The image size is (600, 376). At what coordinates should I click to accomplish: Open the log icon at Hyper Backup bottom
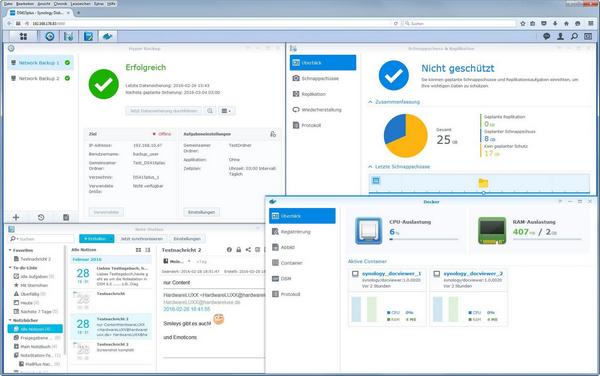coord(66,217)
